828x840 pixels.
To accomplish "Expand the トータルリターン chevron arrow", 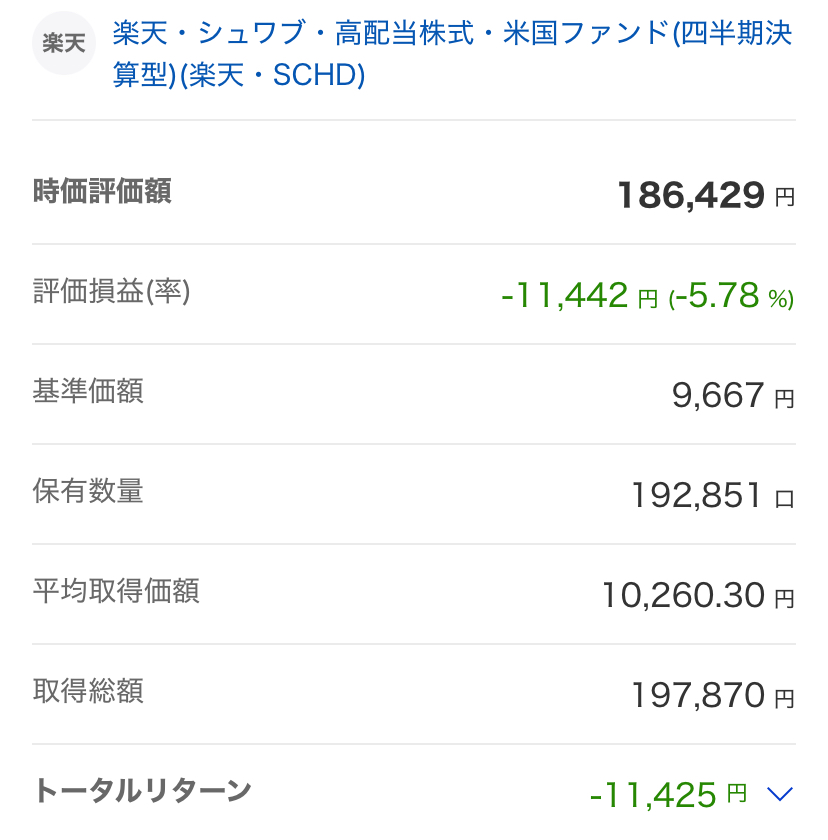I will [779, 794].
